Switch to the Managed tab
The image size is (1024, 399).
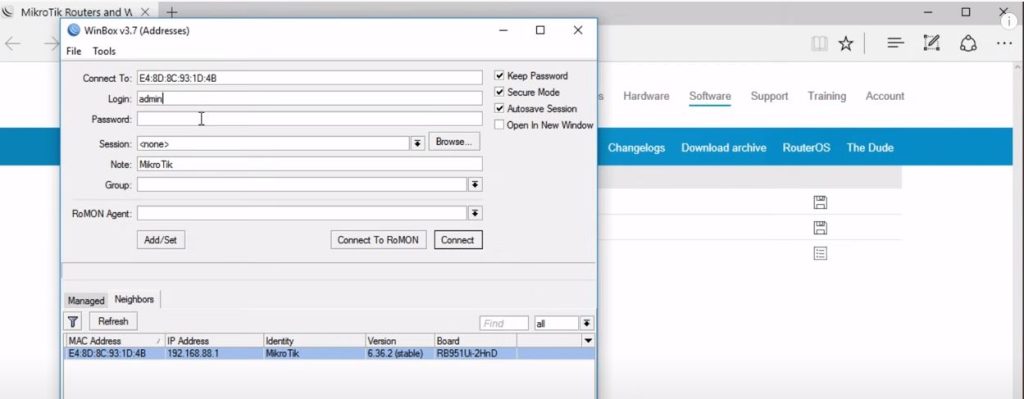86,300
